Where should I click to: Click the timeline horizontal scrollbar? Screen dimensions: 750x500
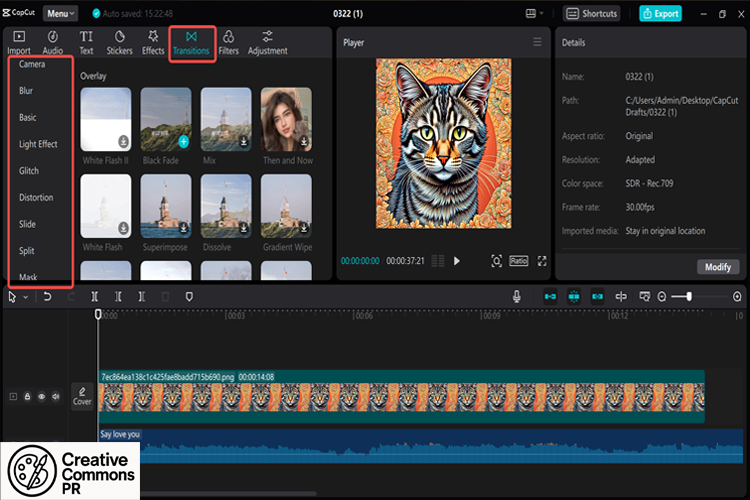[x=228, y=493]
